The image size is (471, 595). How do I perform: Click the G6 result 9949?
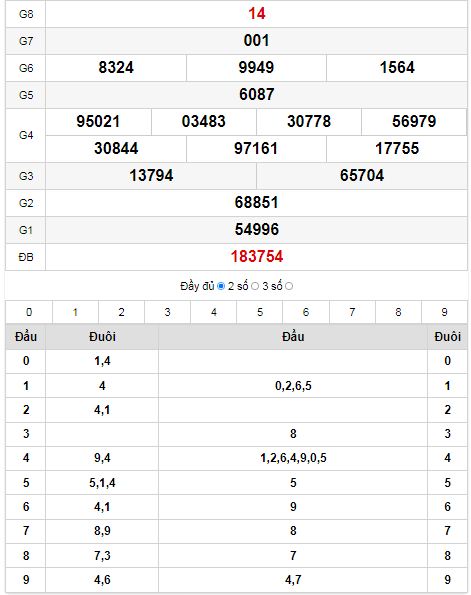click(x=256, y=68)
